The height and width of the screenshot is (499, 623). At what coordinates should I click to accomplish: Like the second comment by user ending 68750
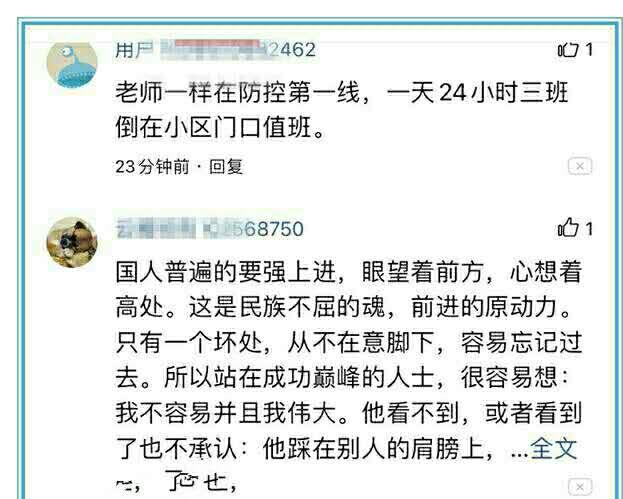click(x=567, y=228)
